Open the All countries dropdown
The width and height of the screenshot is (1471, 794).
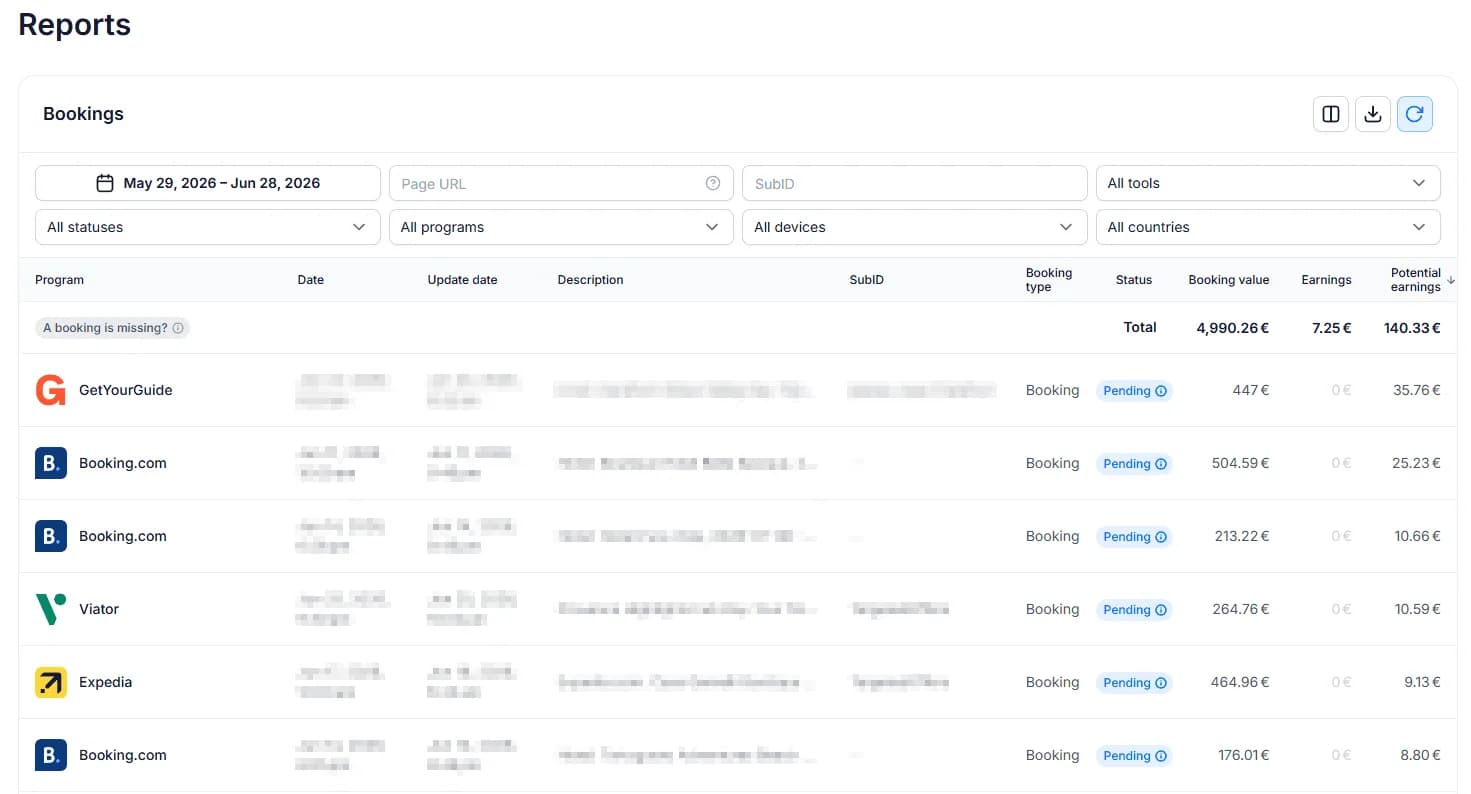coord(1268,227)
